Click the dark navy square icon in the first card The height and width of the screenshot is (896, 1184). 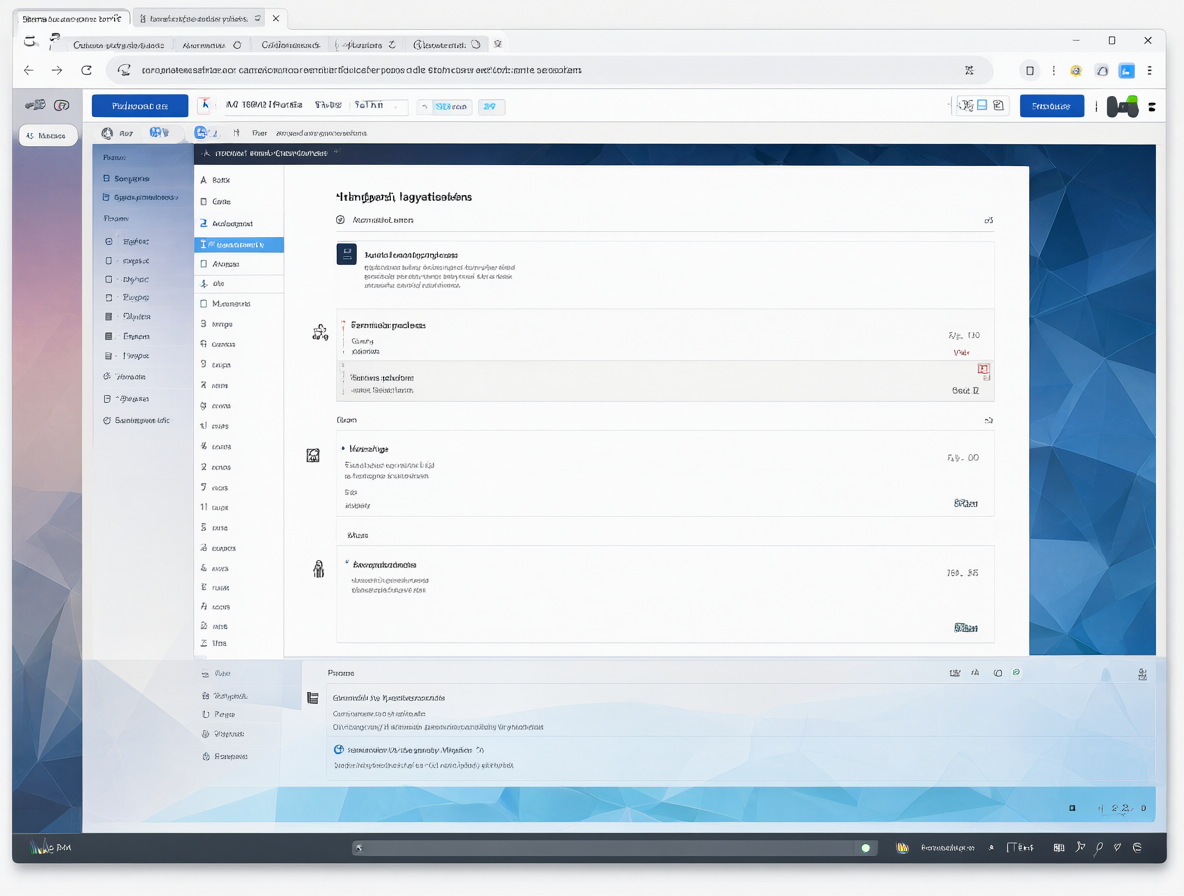[x=347, y=254]
